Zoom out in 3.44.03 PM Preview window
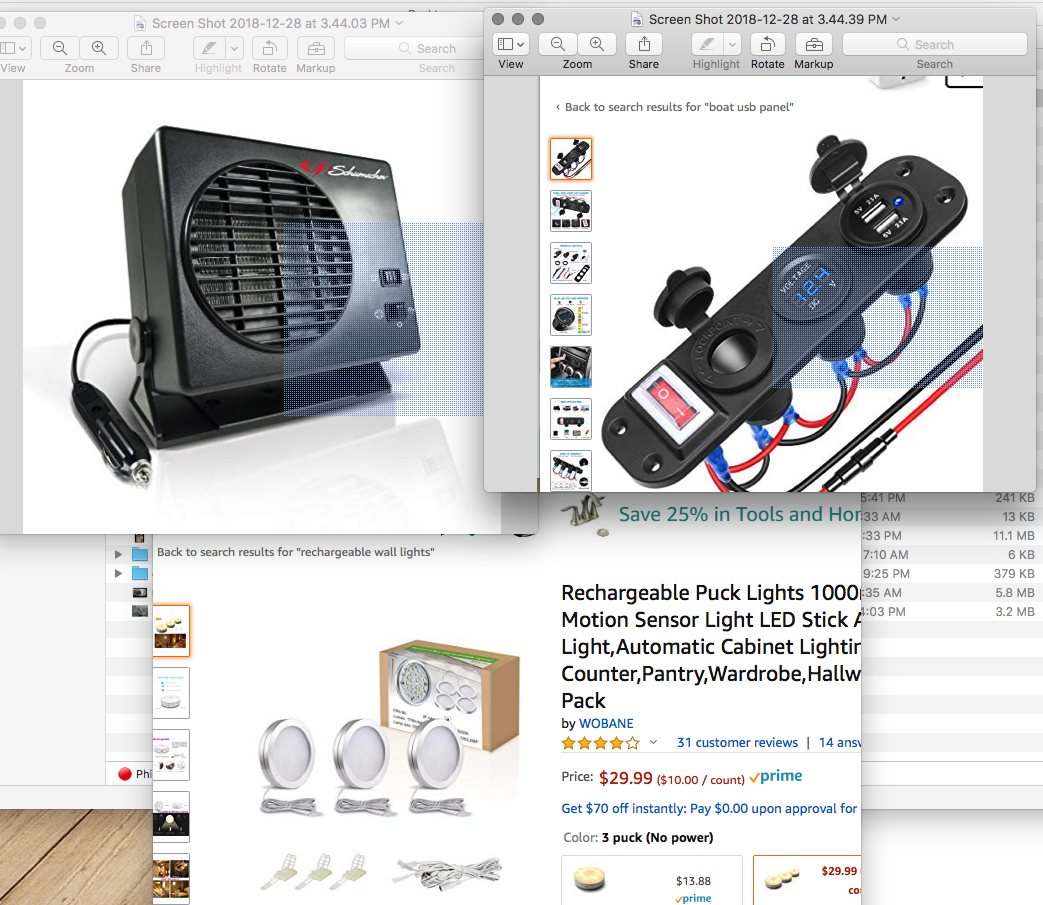1043x905 pixels. click(60, 49)
